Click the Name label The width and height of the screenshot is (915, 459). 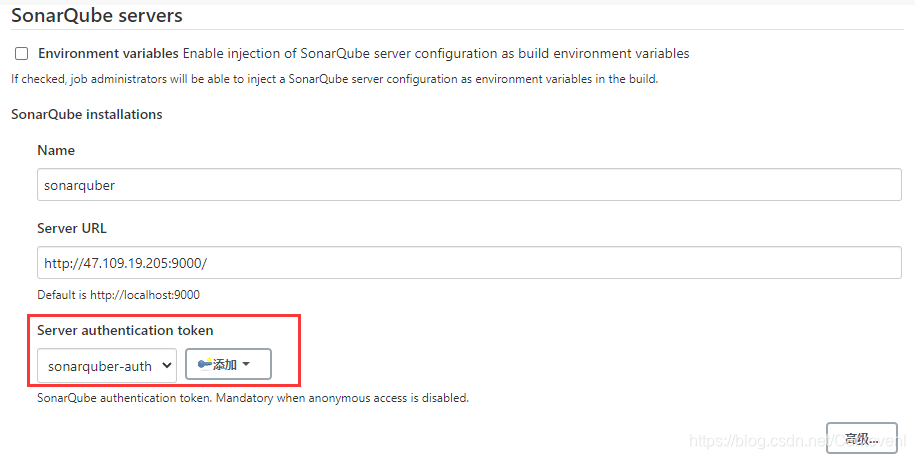point(56,150)
